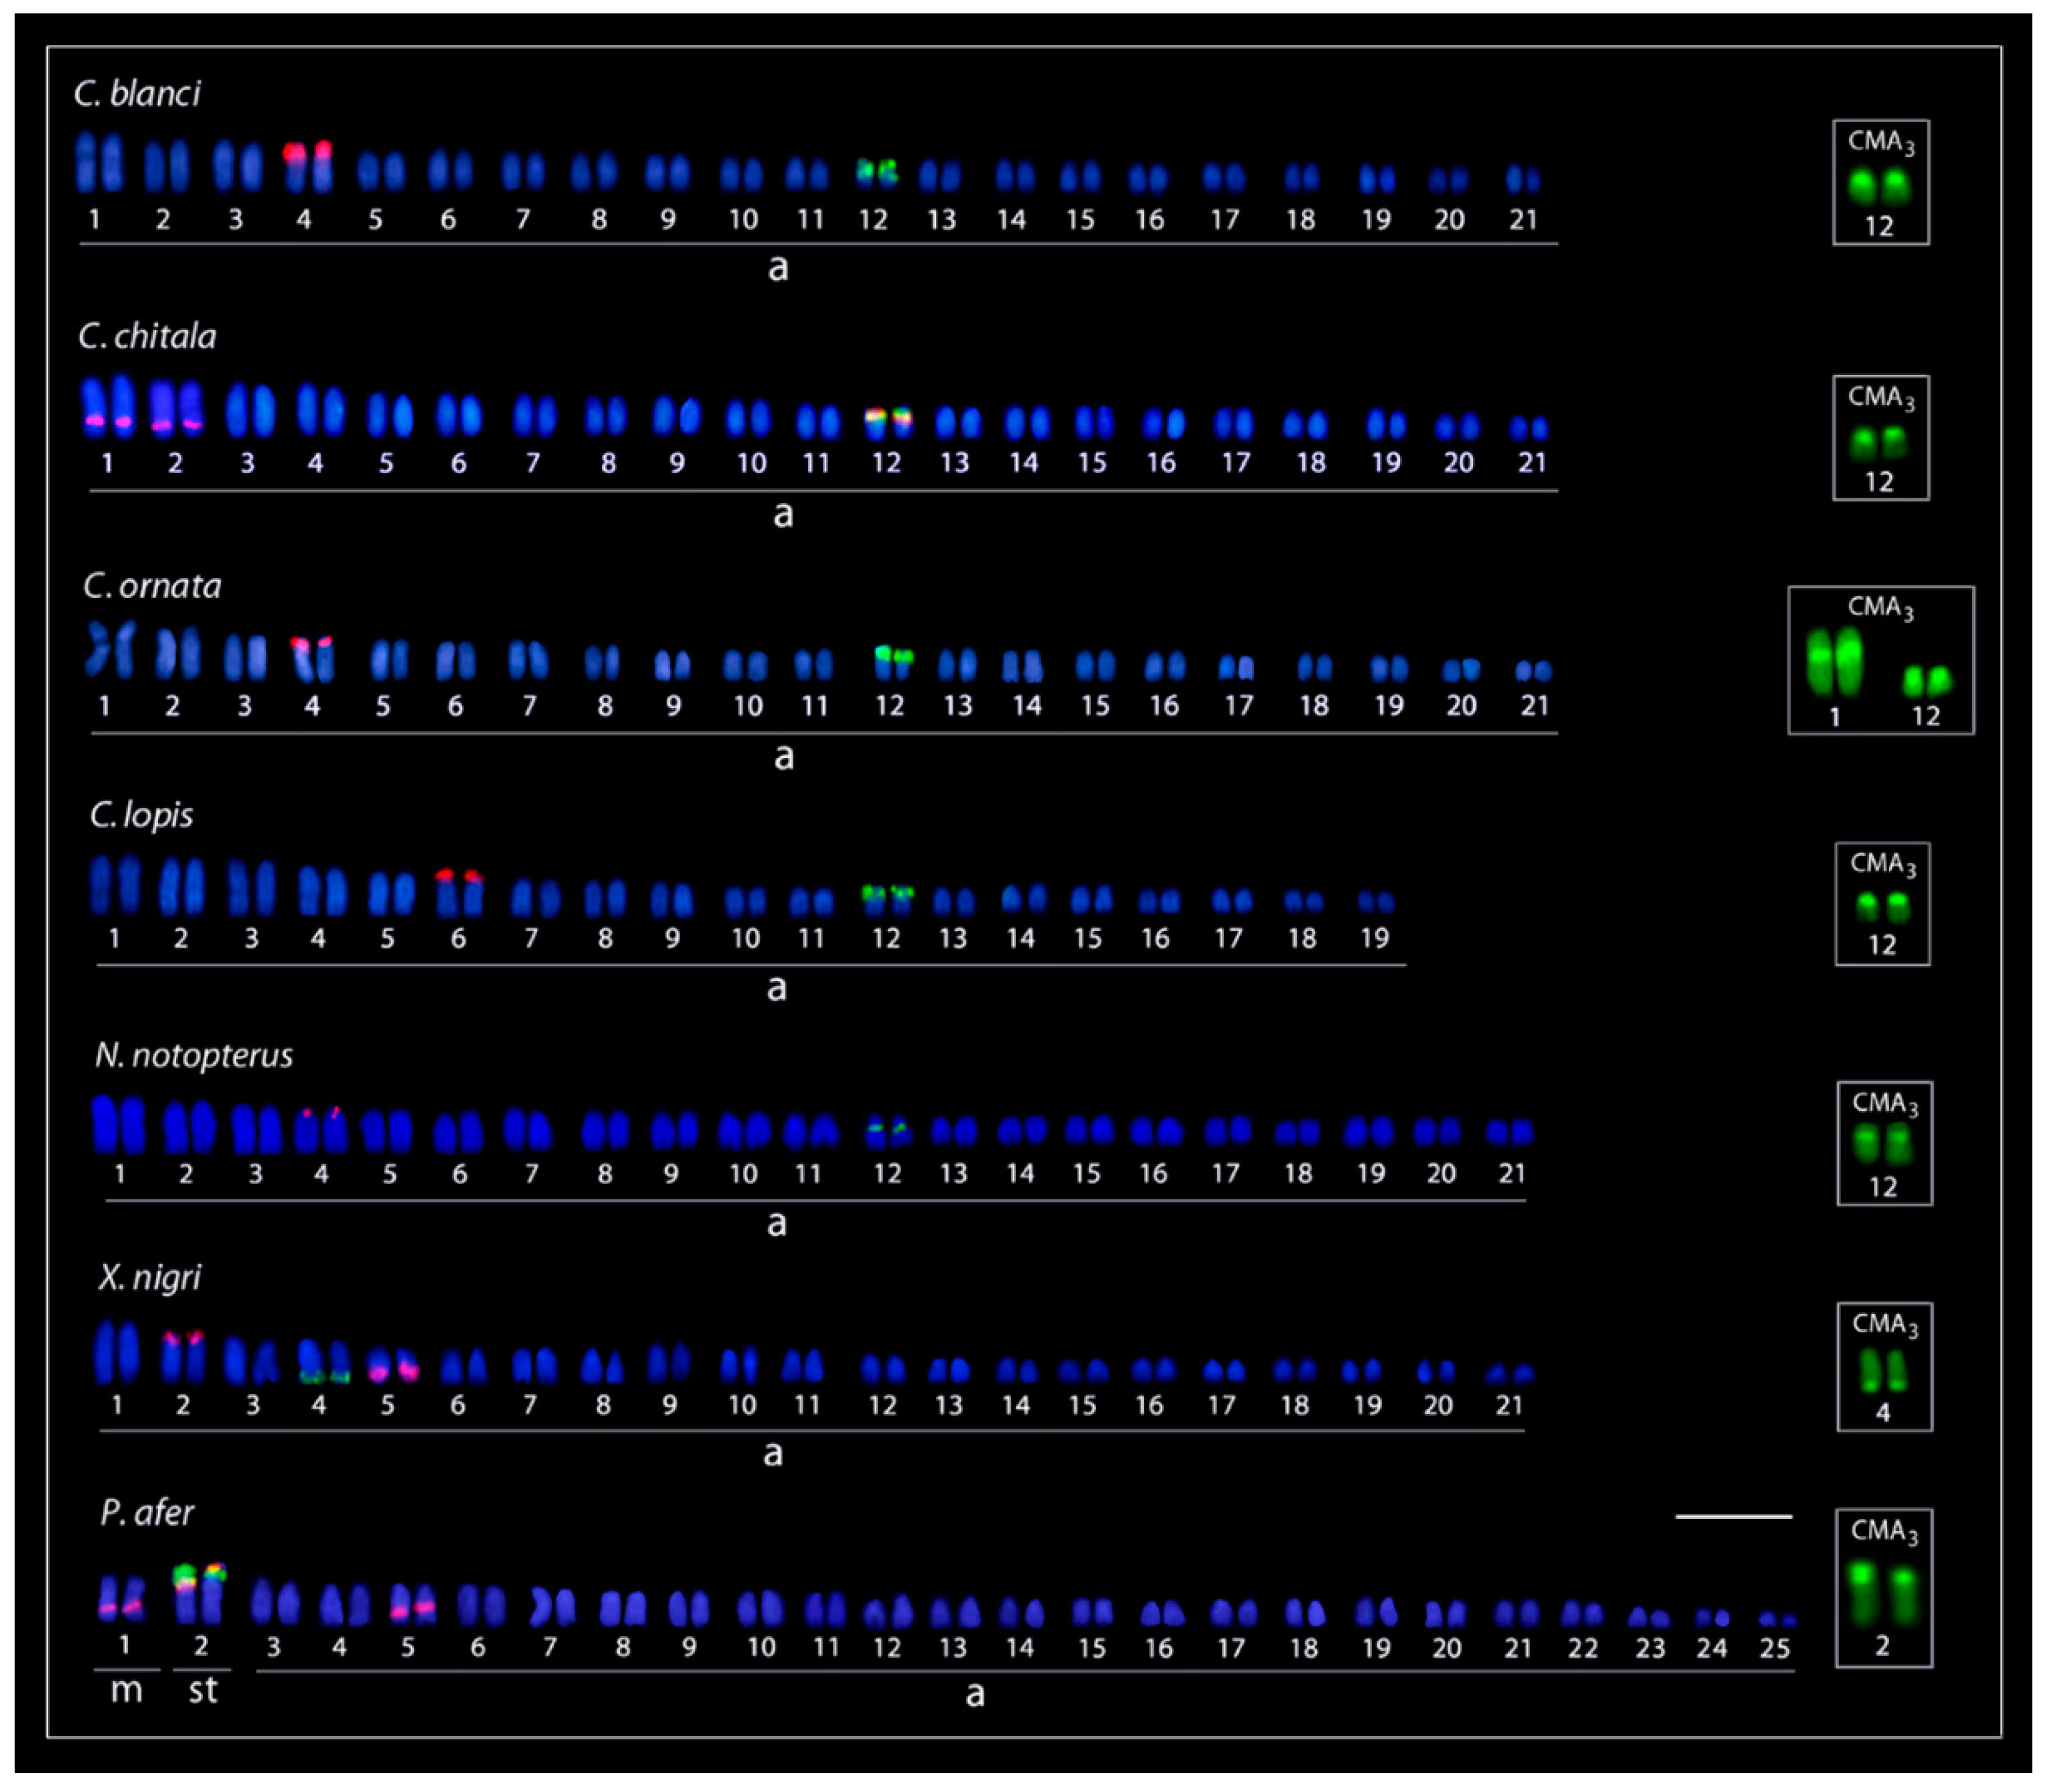Image resolution: width=2047 pixels, height=1792 pixels.
Task: Click chromosome pair 25 in the P. afer row
Action: click(1777, 1619)
